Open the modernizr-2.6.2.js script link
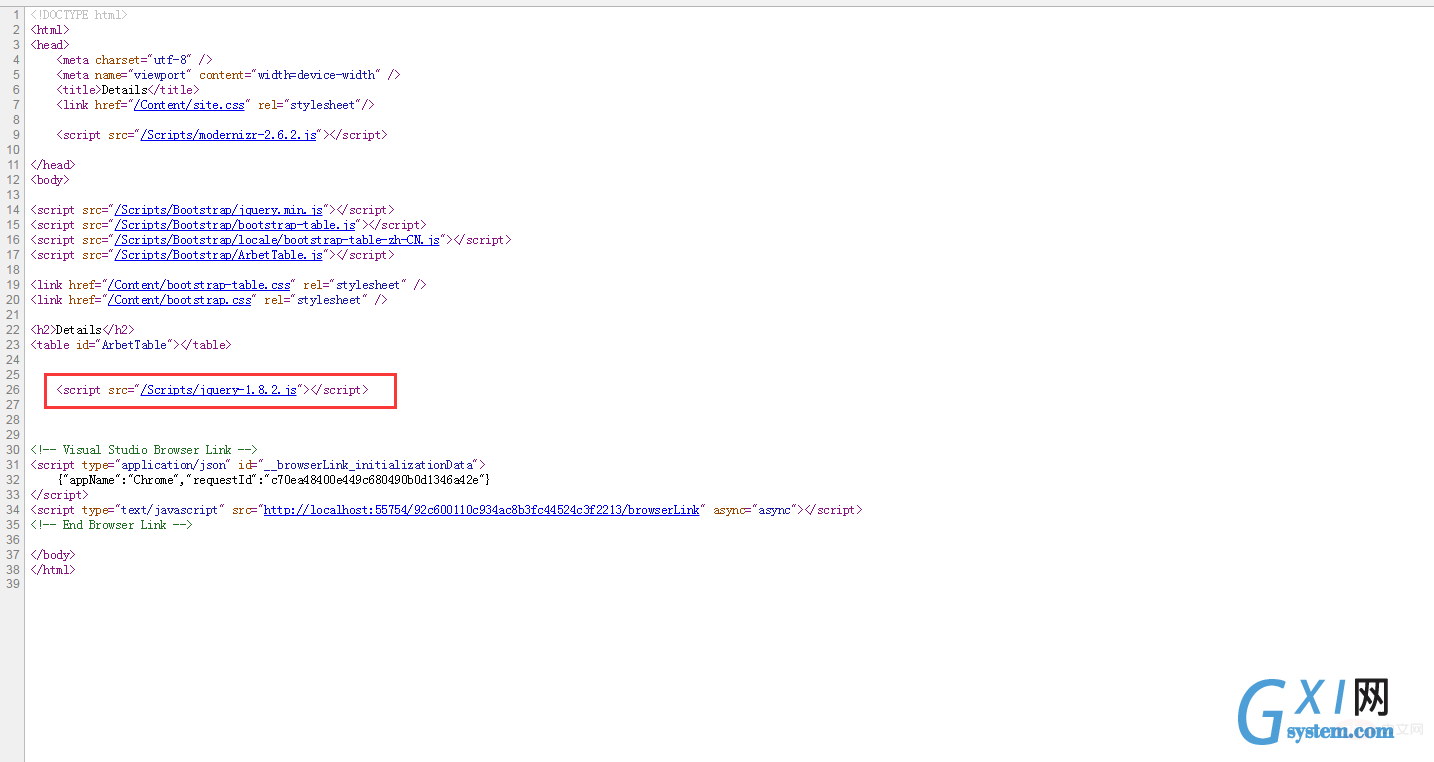The image size is (1434, 762). (228, 135)
